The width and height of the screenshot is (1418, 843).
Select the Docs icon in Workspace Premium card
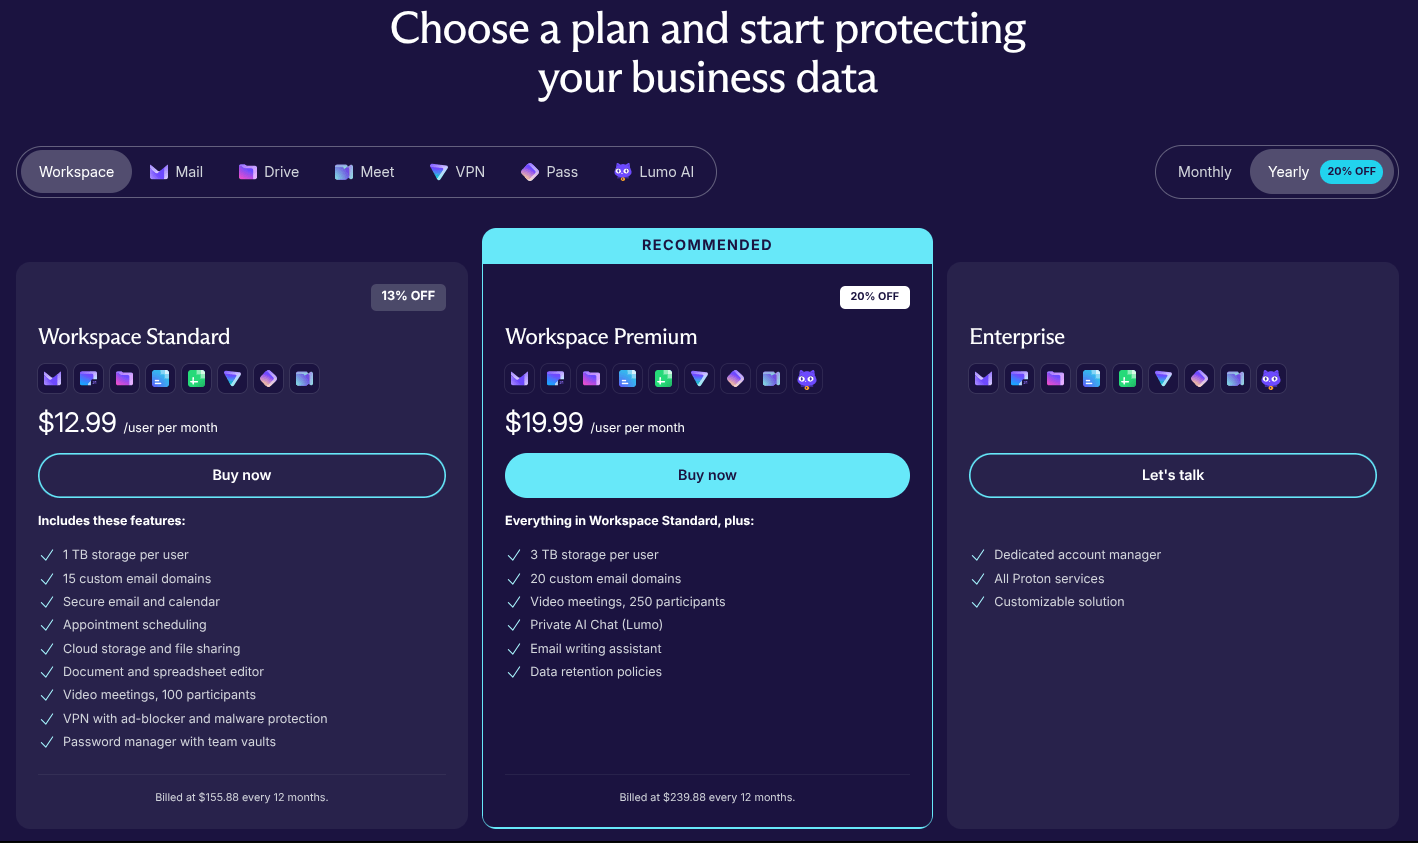point(627,378)
